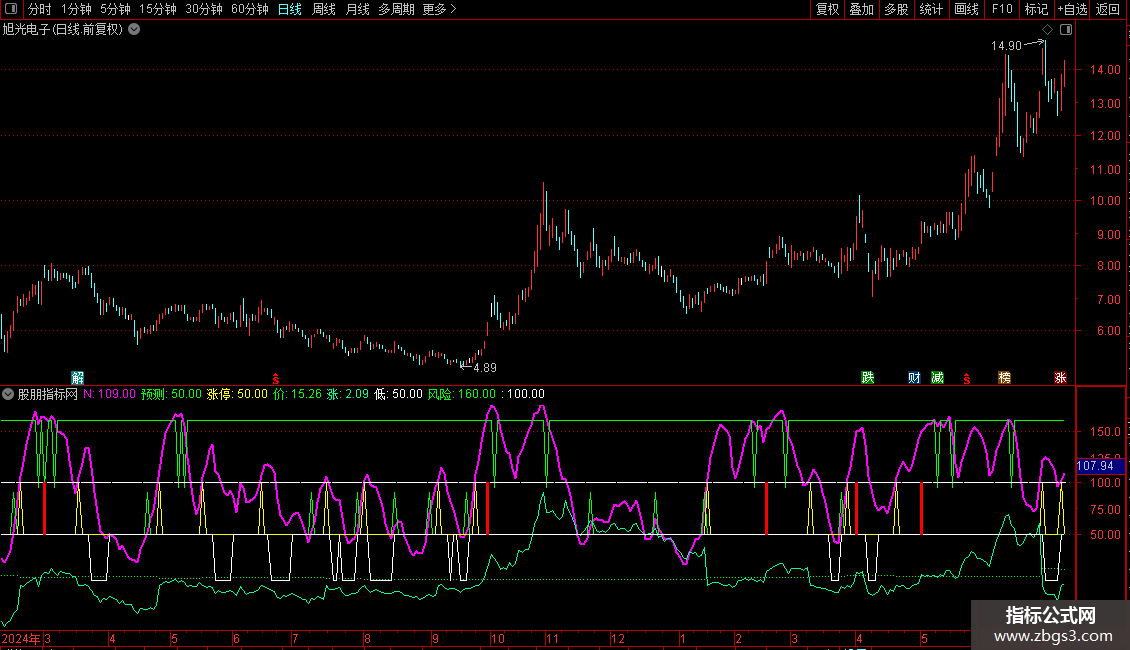Click the 叠加 overlay button
Image resolution: width=1130 pixels, height=650 pixels.
point(862,9)
